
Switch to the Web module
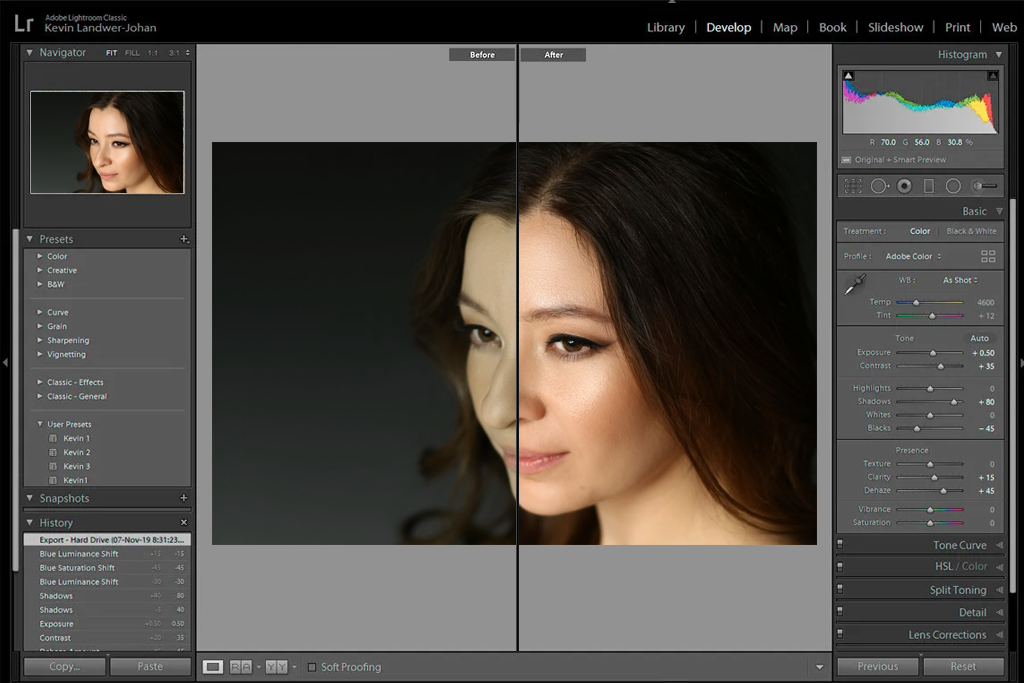[1004, 27]
